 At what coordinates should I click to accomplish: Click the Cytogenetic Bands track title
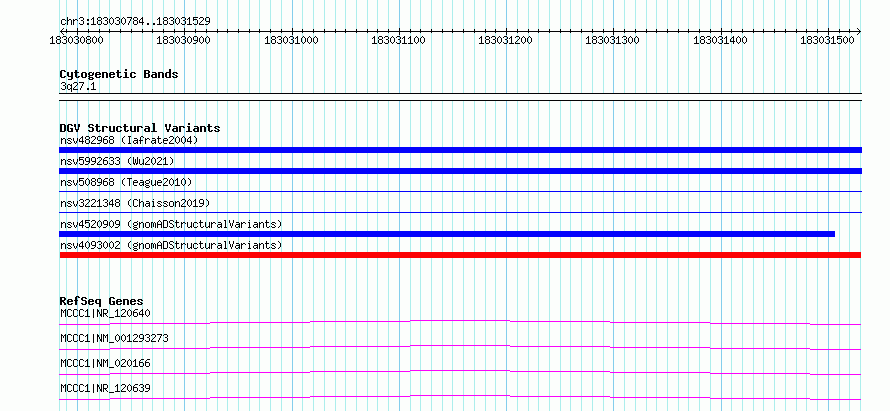(119, 74)
